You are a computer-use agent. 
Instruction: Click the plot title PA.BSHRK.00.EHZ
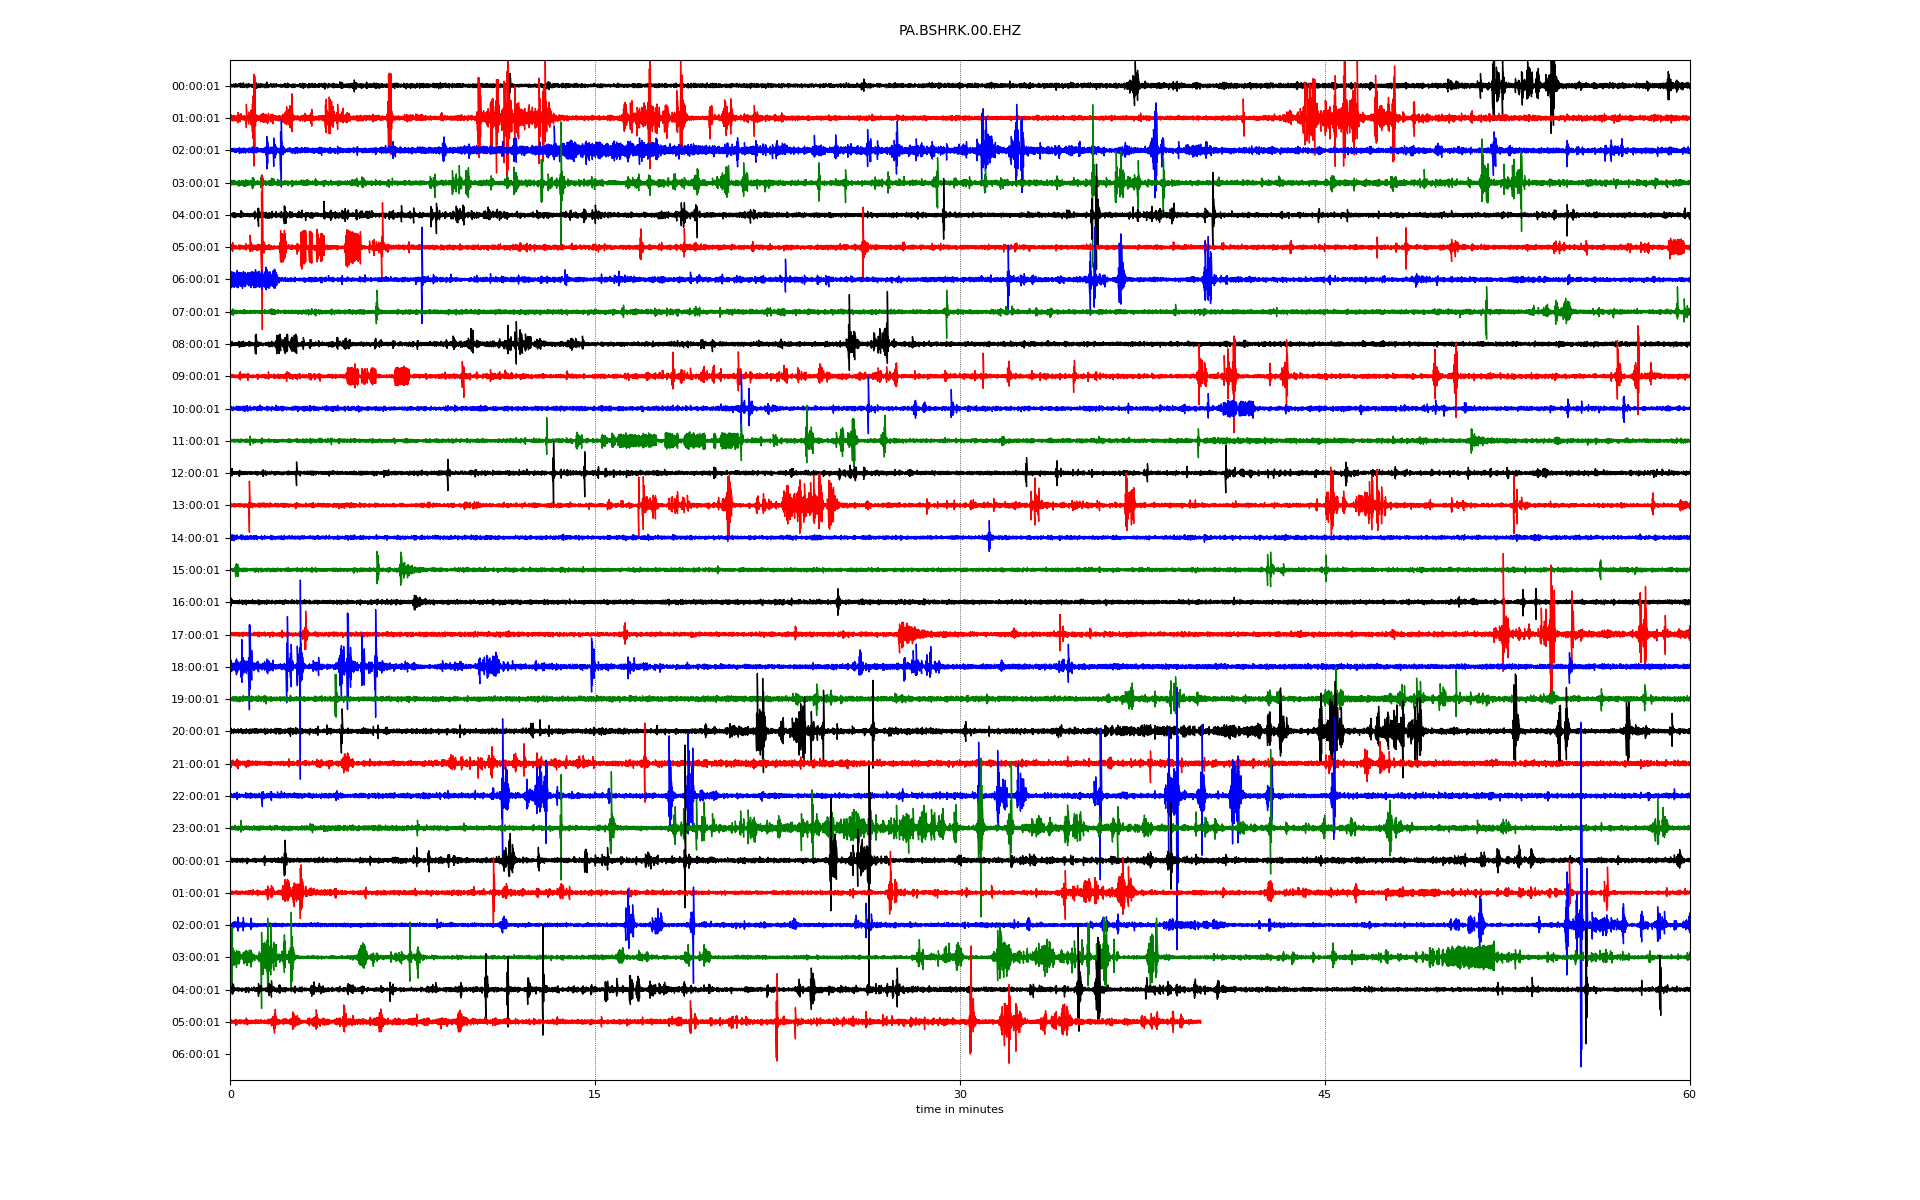[959, 31]
